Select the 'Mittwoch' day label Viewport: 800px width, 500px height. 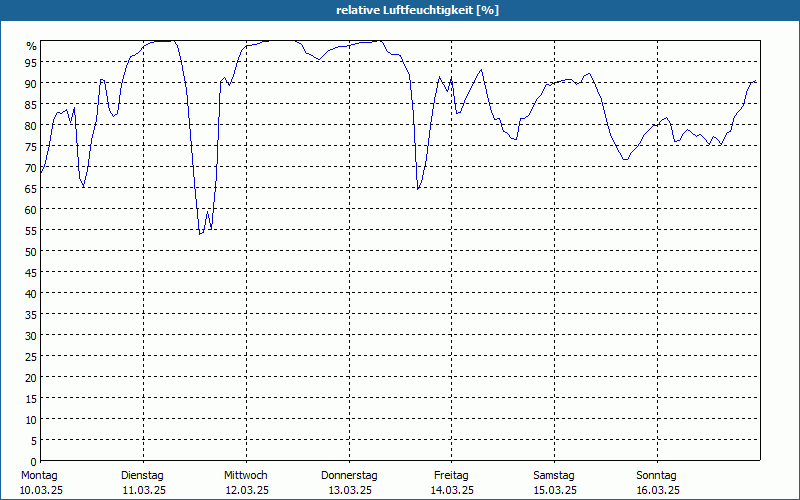[x=245, y=475]
